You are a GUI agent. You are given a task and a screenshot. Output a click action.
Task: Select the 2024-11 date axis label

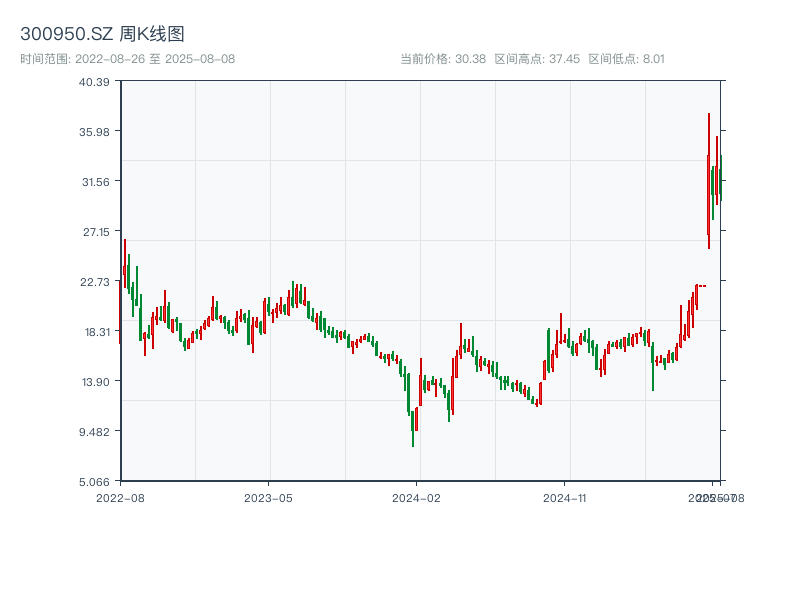click(566, 497)
